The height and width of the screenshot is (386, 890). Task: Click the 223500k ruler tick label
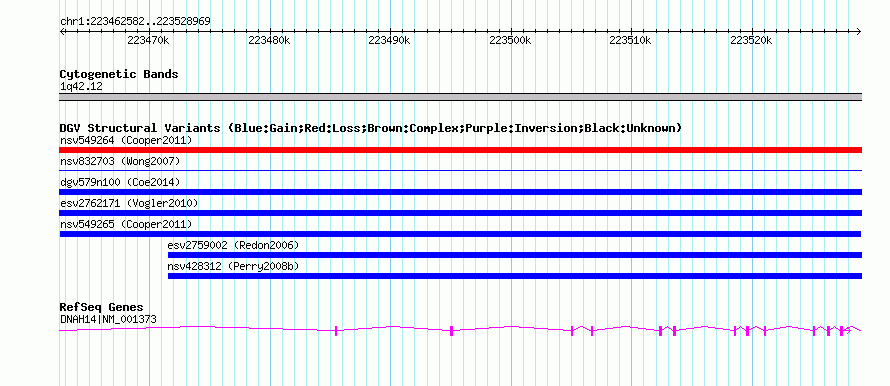pyautogui.click(x=510, y=41)
